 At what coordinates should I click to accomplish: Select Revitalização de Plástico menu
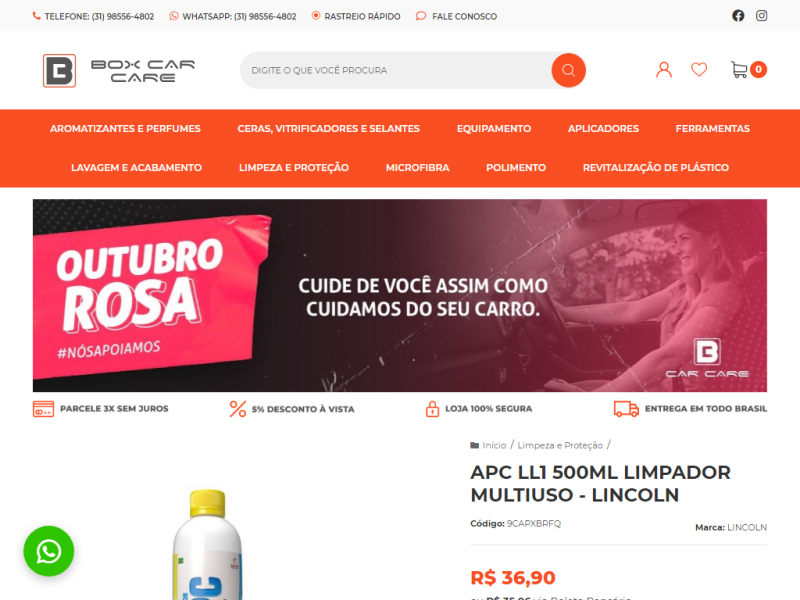[656, 168]
